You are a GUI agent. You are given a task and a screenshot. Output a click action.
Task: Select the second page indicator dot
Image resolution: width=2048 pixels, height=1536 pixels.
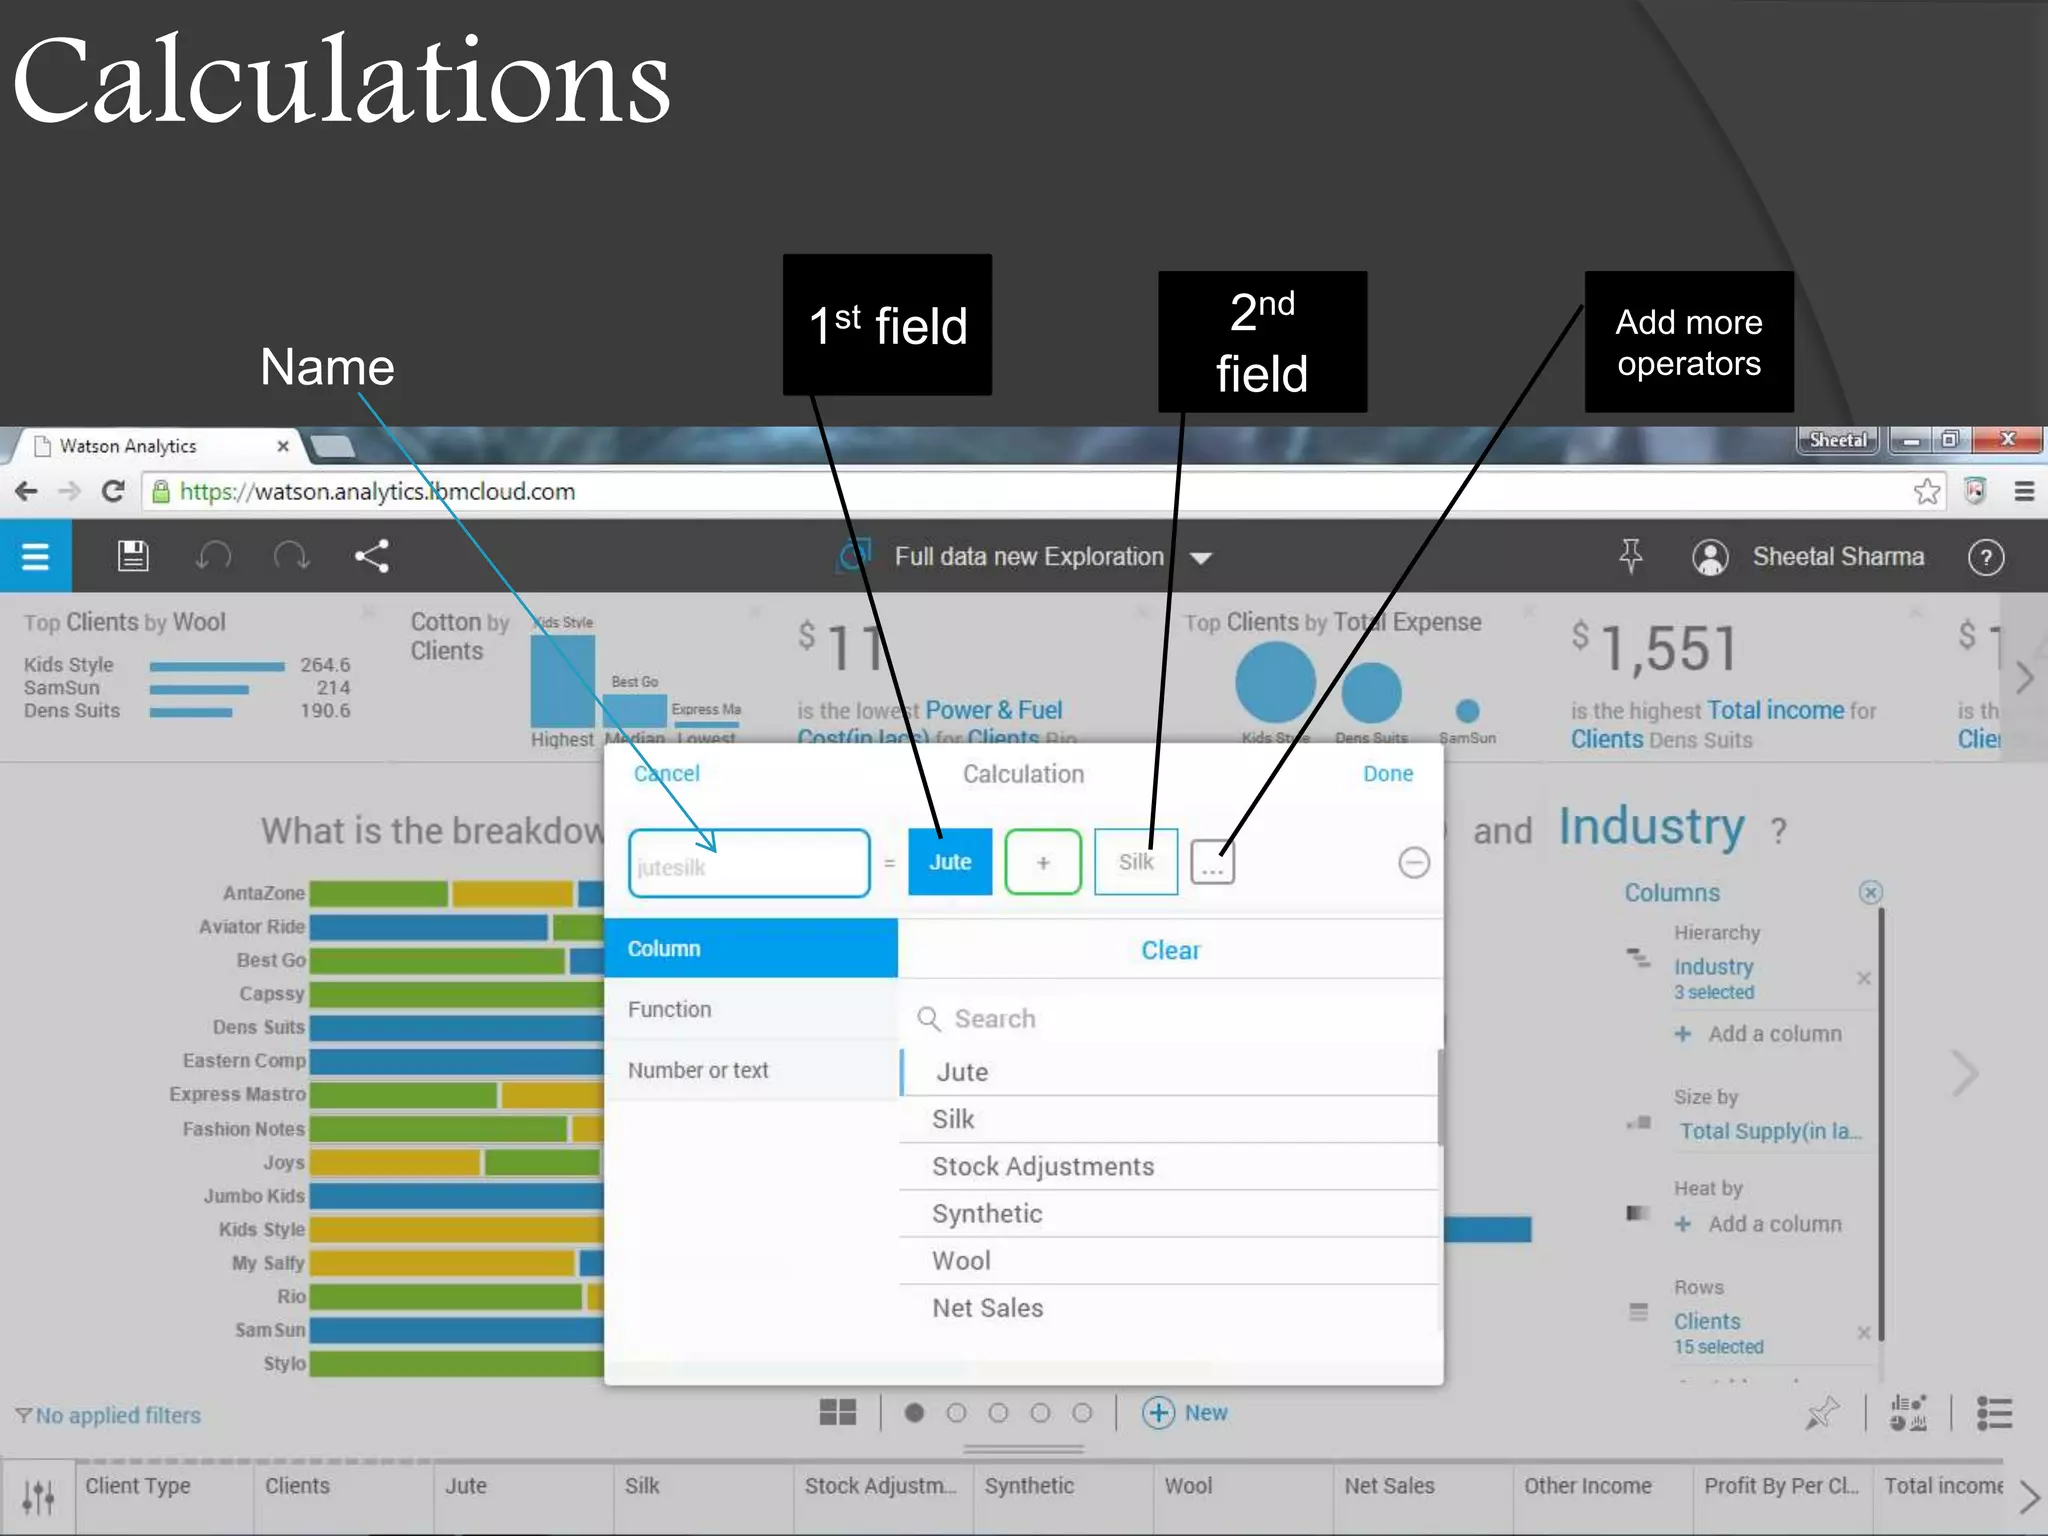coord(956,1412)
